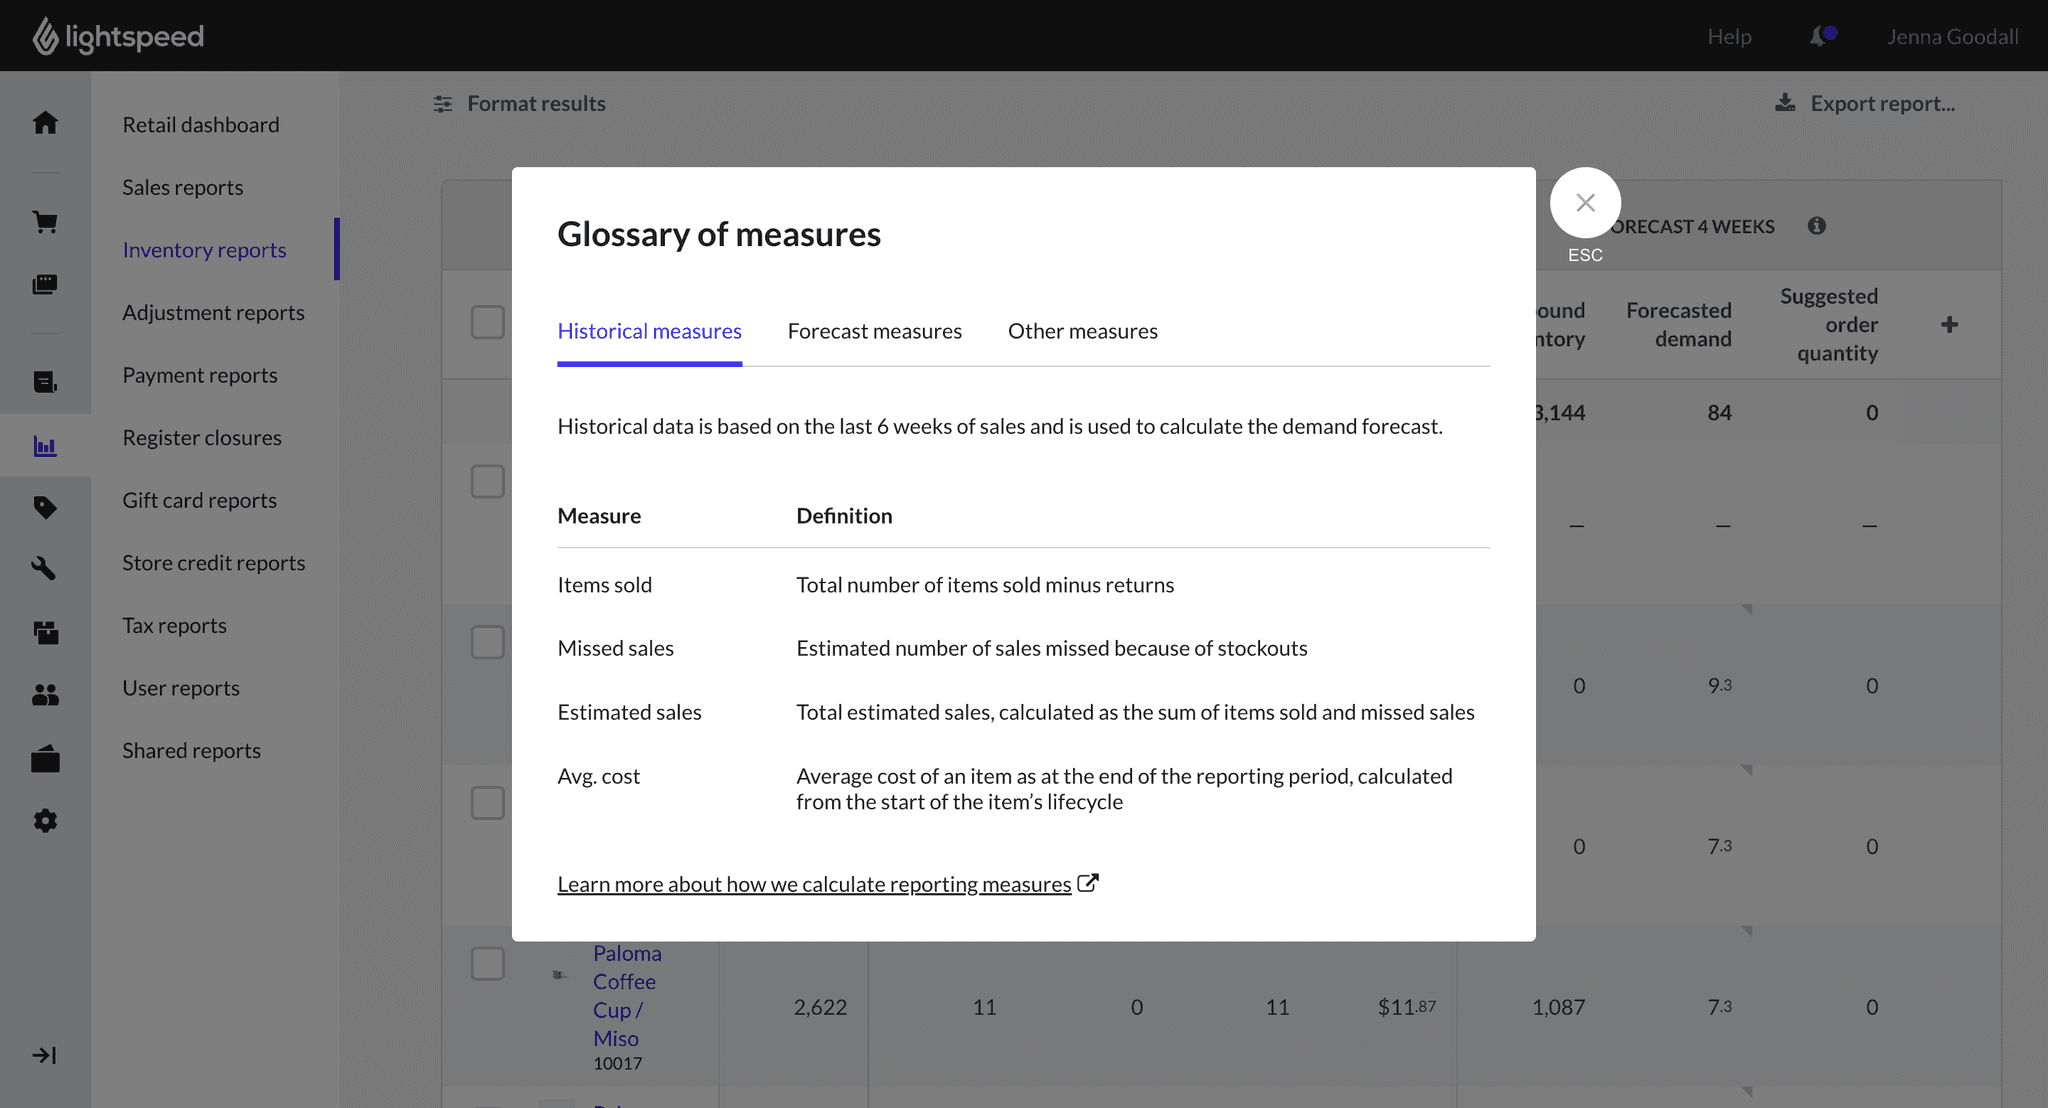
Task: Click the notification bell icon
Action: [x=1820, y=37]
